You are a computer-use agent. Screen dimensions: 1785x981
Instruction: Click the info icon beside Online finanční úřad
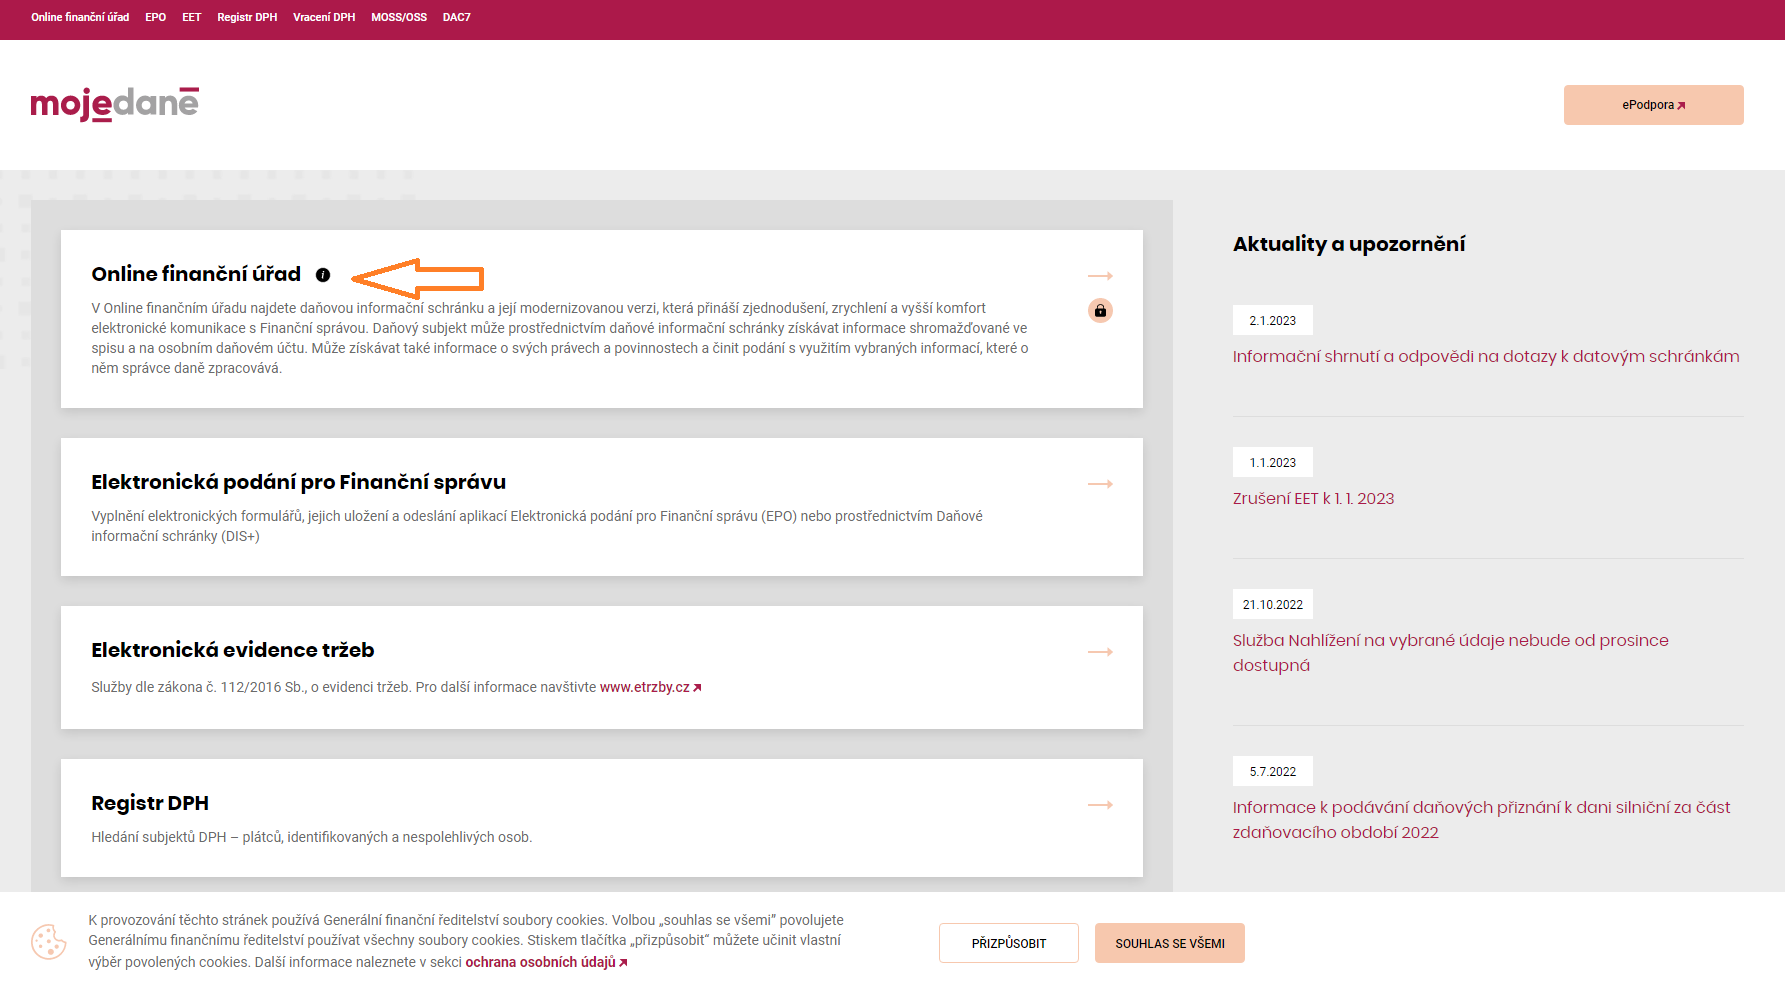coord(323,275)
